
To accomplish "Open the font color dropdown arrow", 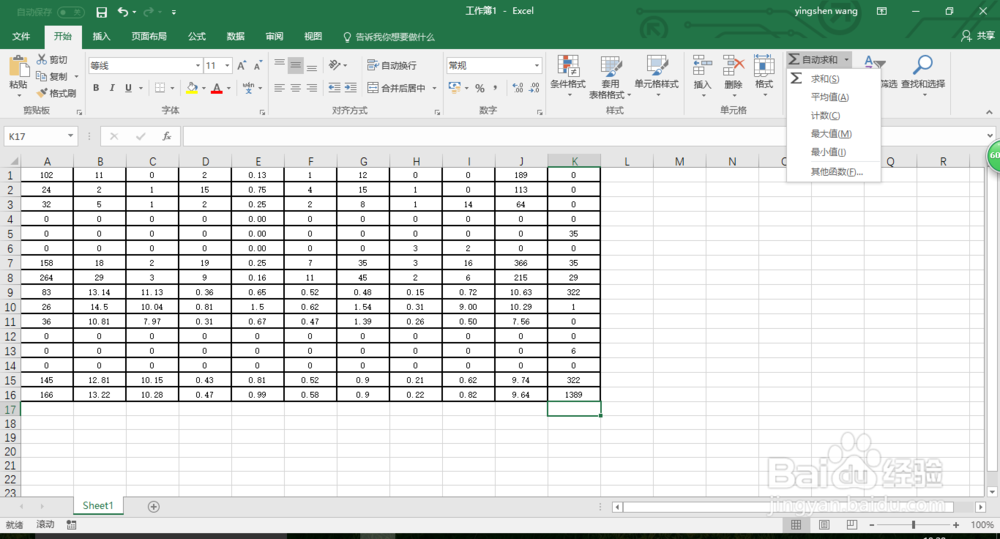I will tap(228, 88).
